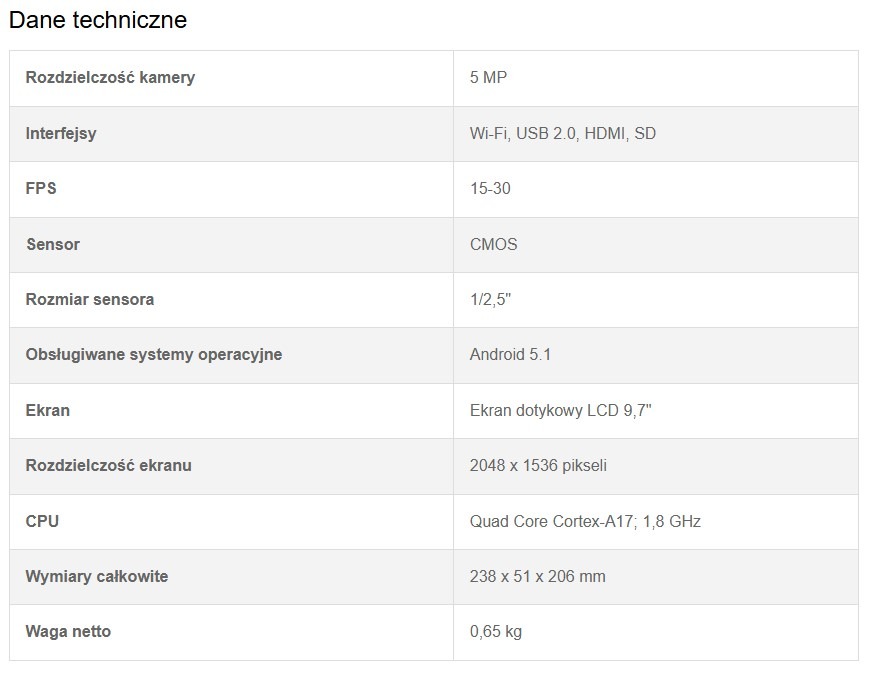Viewport: 876px width, 677px height.
Task: Click the 'Ekran' row label
Action: [x=48, y=410]
